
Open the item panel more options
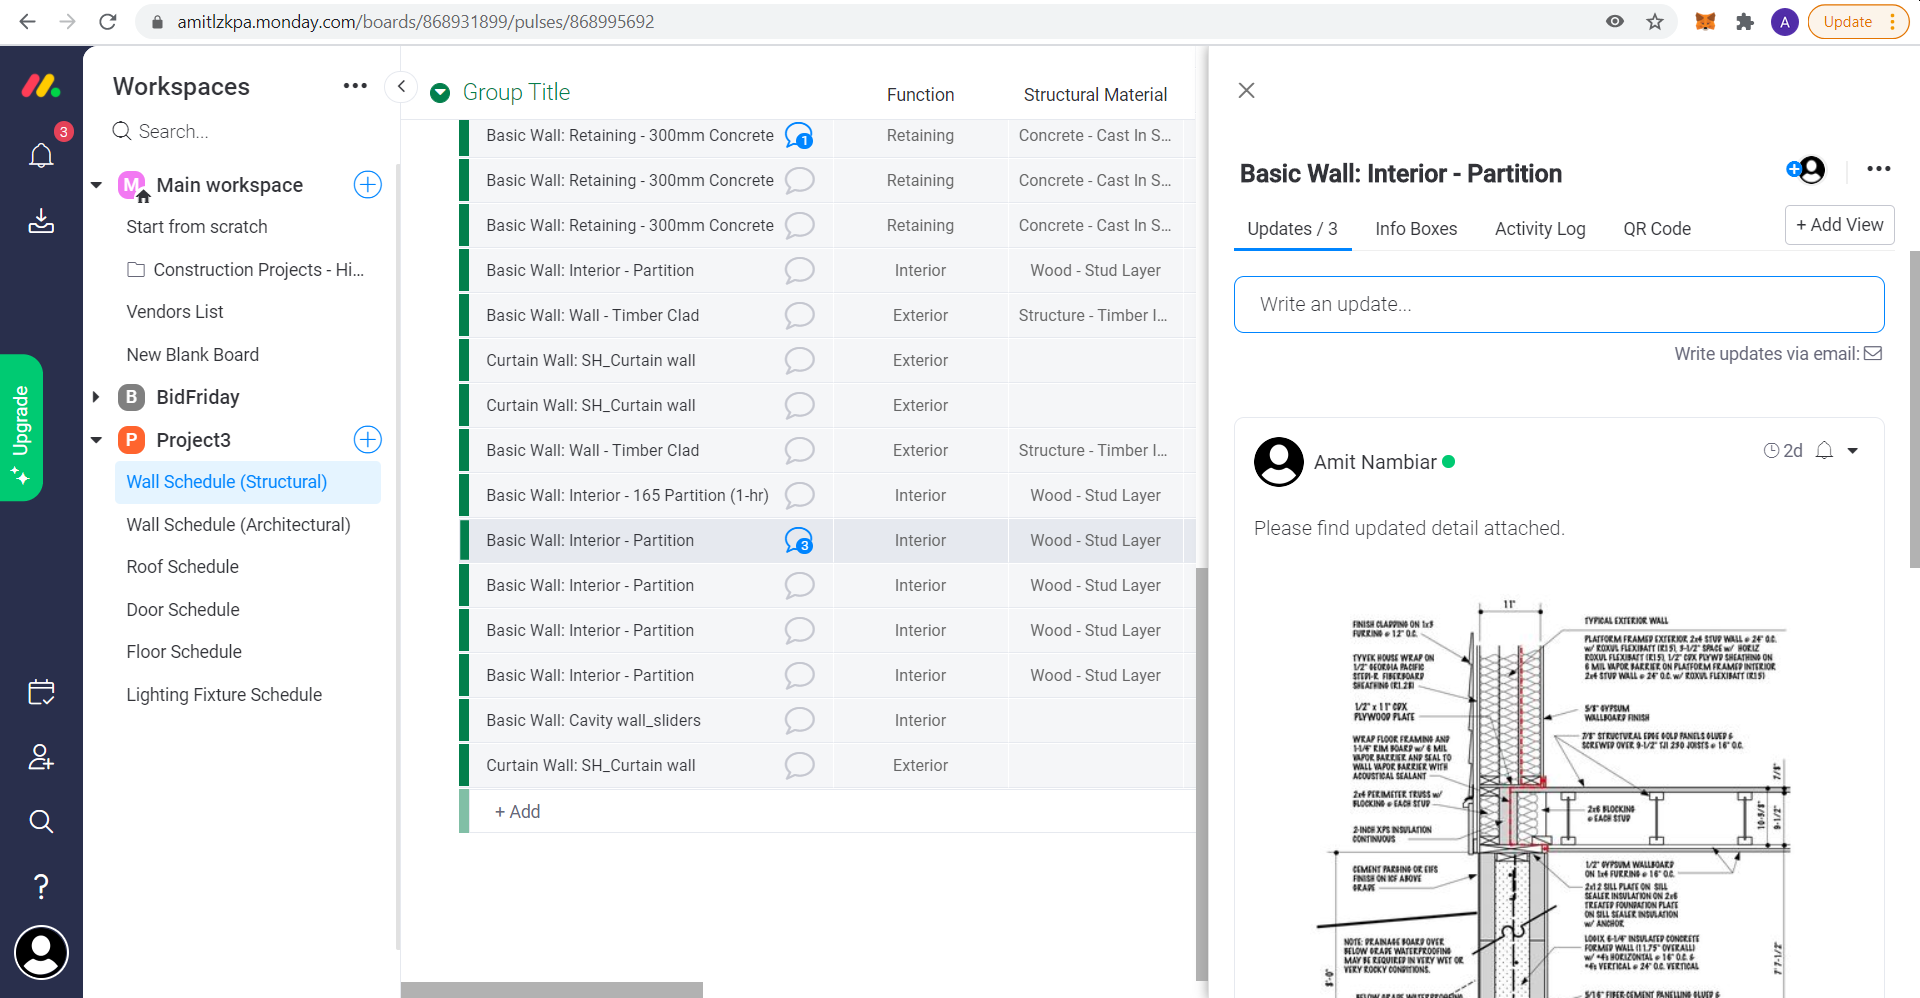pos(1879,169)
